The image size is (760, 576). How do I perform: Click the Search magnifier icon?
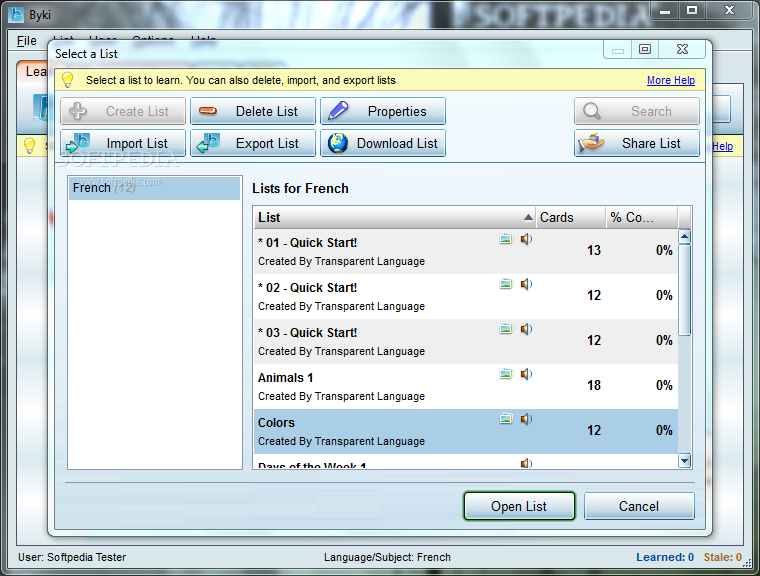click(x=592, y=111)
